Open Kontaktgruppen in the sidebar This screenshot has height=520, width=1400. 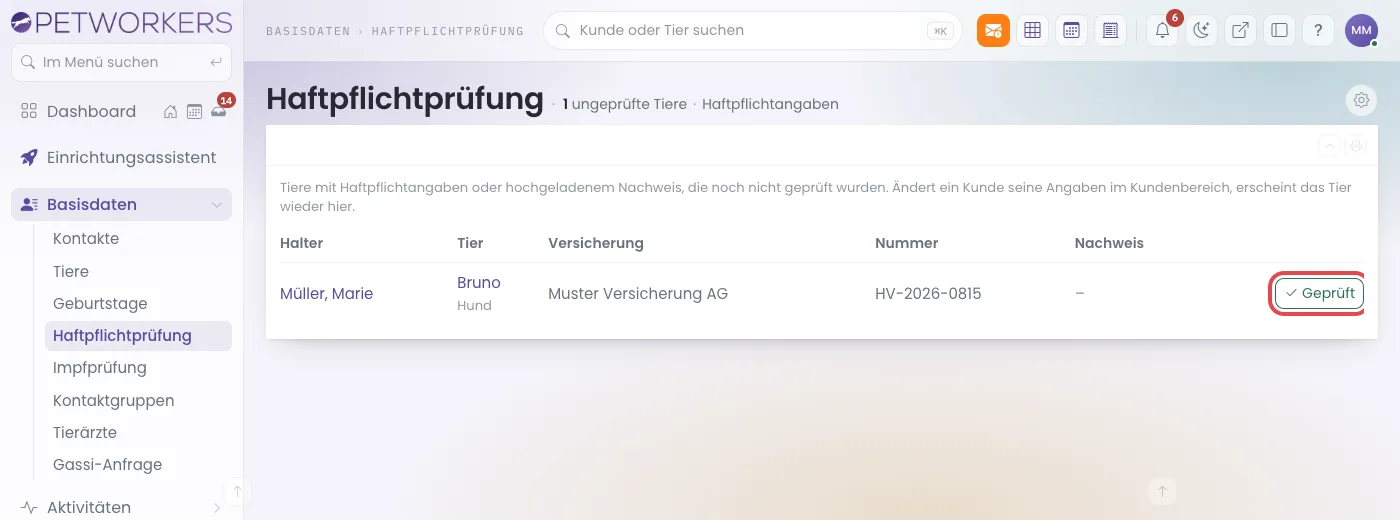pyautogui.click(x=114, y=400)
